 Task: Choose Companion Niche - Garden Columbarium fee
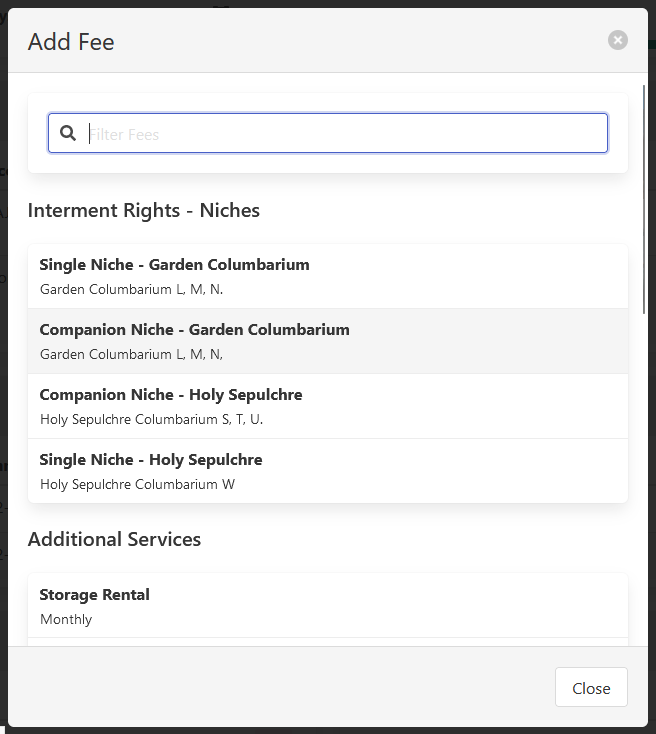point(194,330)
